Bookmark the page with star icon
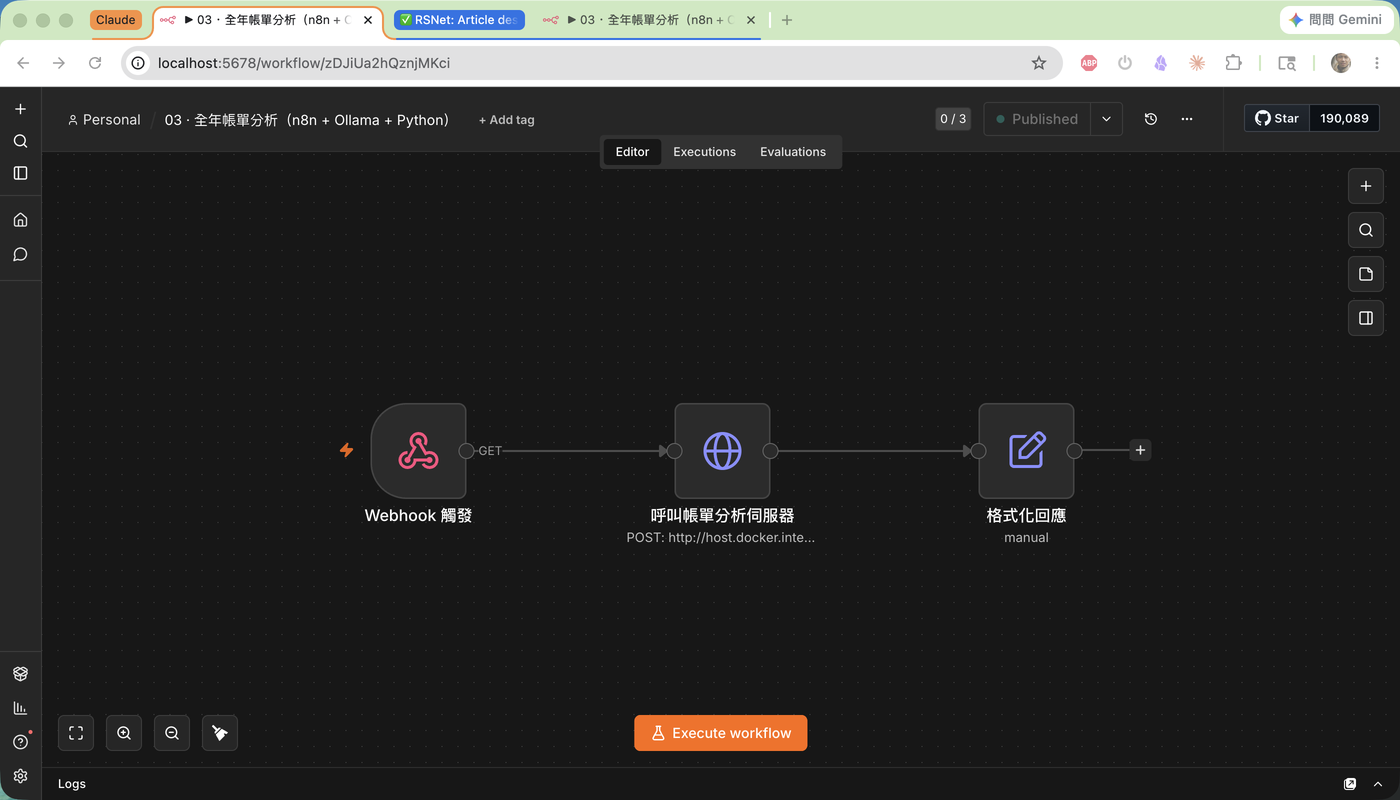The width and height of the screenshot is (1400, 800). (1039, 63)
